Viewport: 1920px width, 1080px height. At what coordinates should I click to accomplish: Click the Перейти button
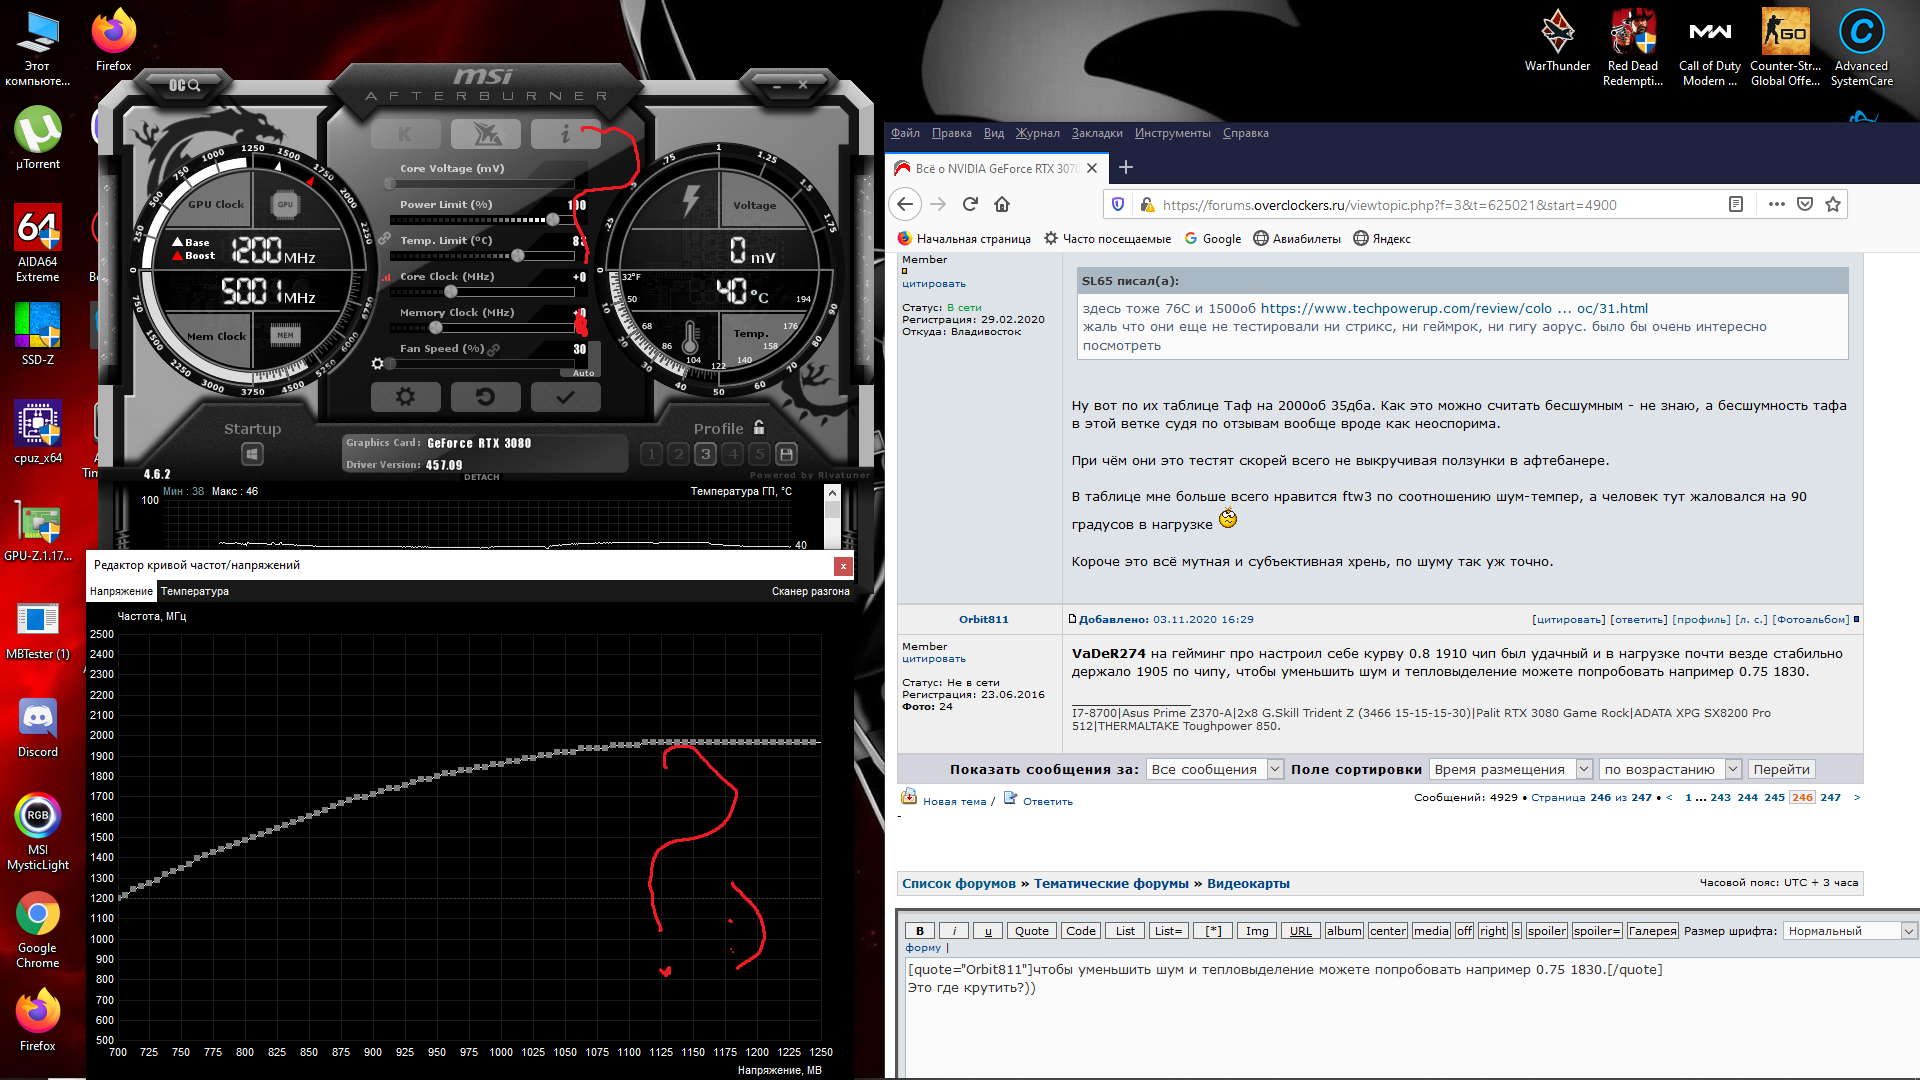1781,769
